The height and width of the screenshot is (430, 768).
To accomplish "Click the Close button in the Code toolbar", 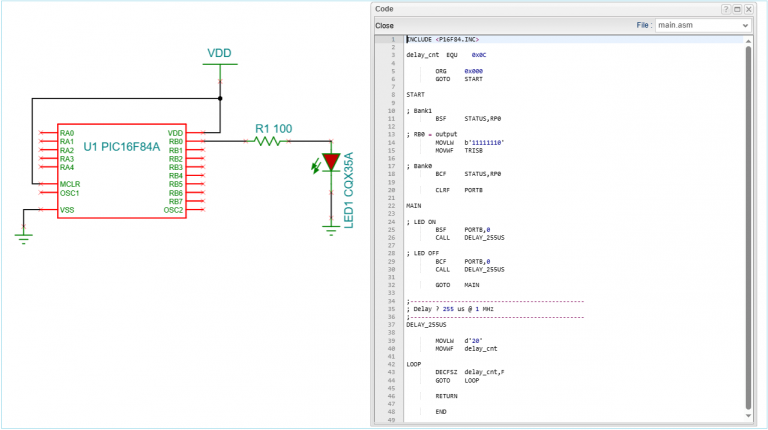I will click(384, 25).
